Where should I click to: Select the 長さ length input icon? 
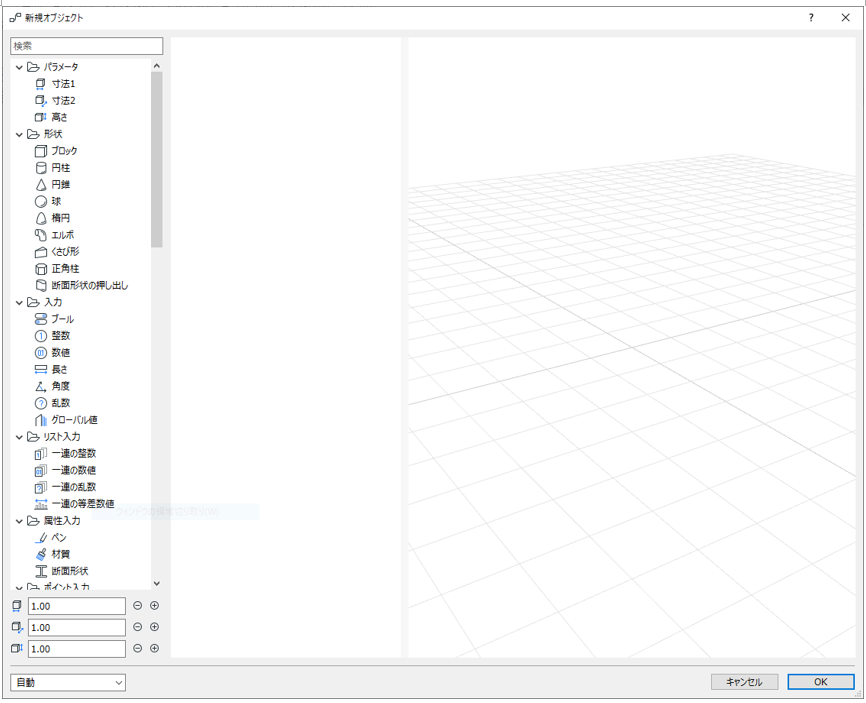[40, 369]
